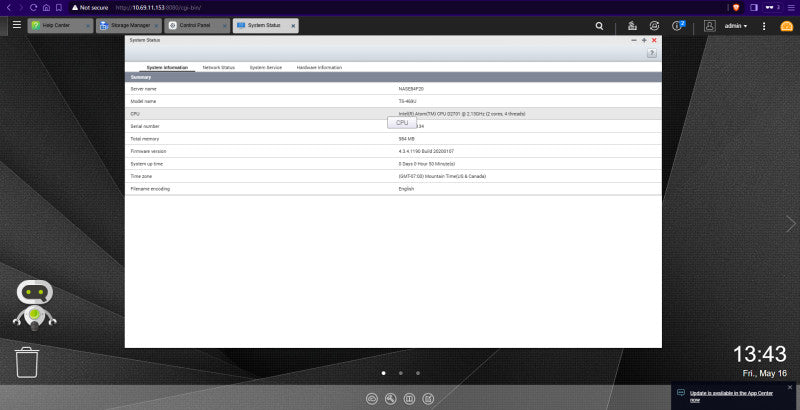Open the browser hamburger menu
800x410 pixels.
coord(791,8)
